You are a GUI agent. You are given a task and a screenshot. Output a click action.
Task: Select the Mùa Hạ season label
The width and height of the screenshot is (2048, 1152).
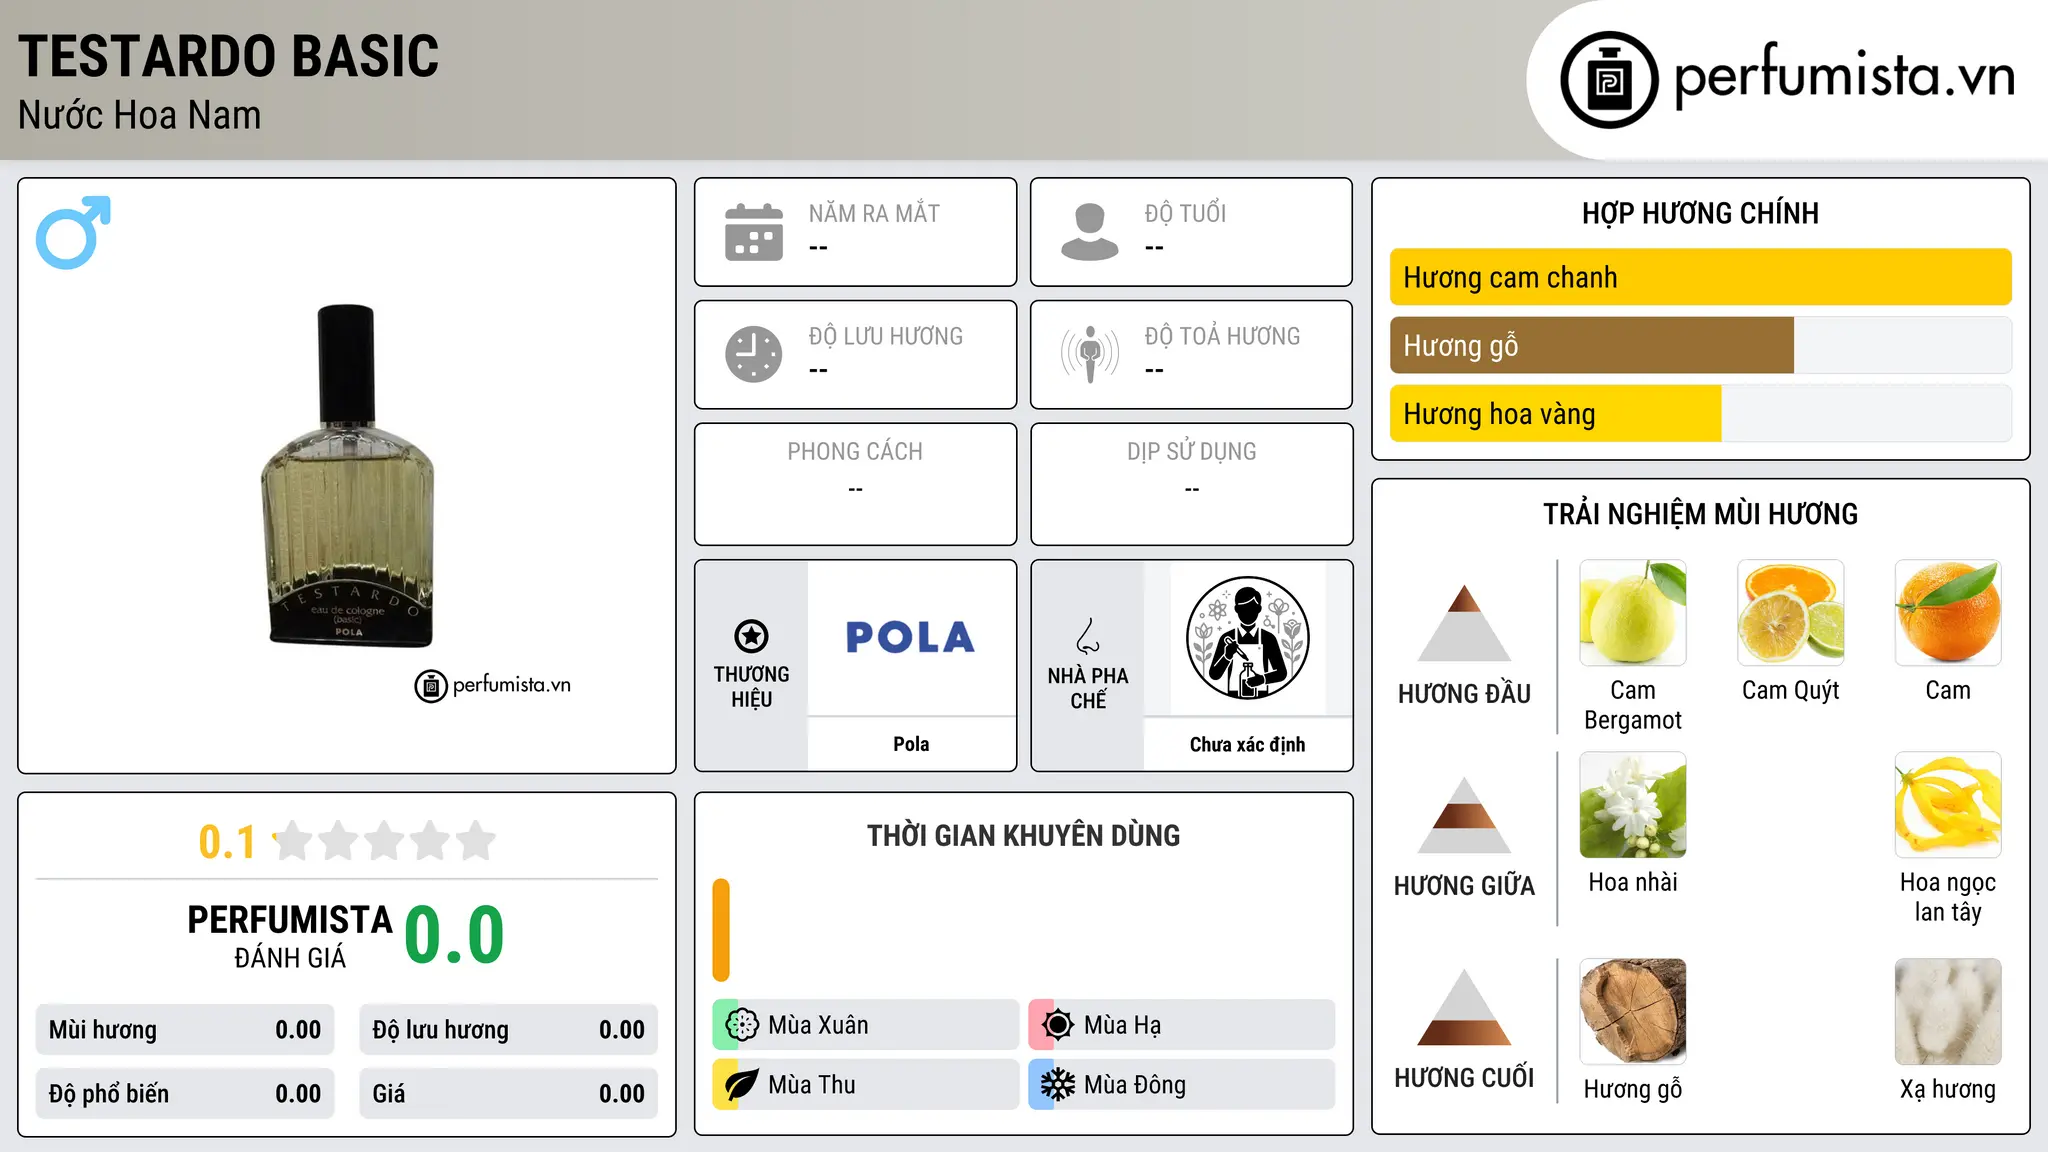[x=1122, y=1025]
